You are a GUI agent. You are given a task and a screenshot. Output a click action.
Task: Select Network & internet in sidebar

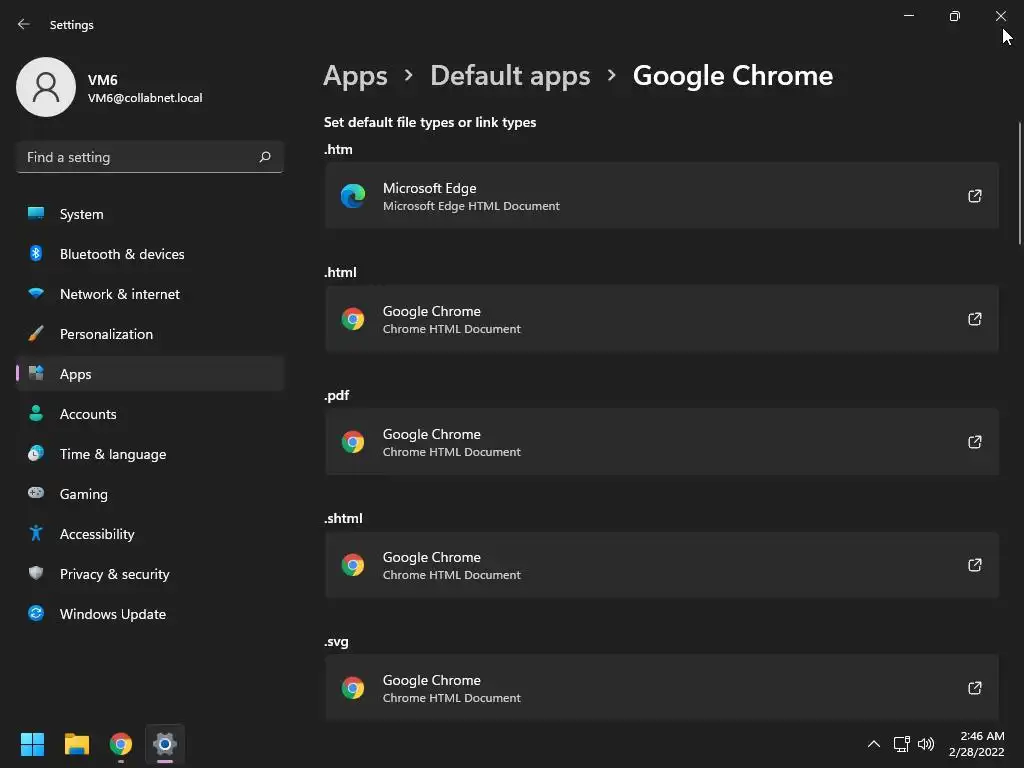pos(119,294)
